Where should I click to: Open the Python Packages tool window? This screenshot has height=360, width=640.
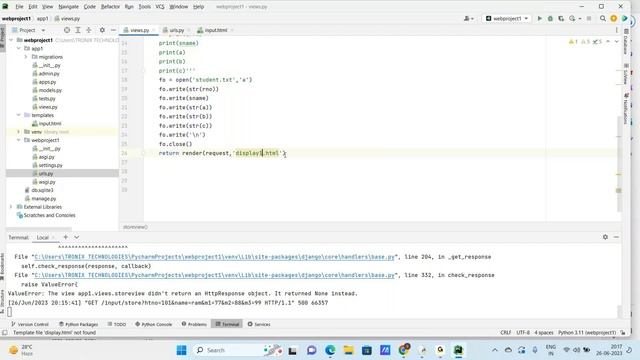point(78,324)
